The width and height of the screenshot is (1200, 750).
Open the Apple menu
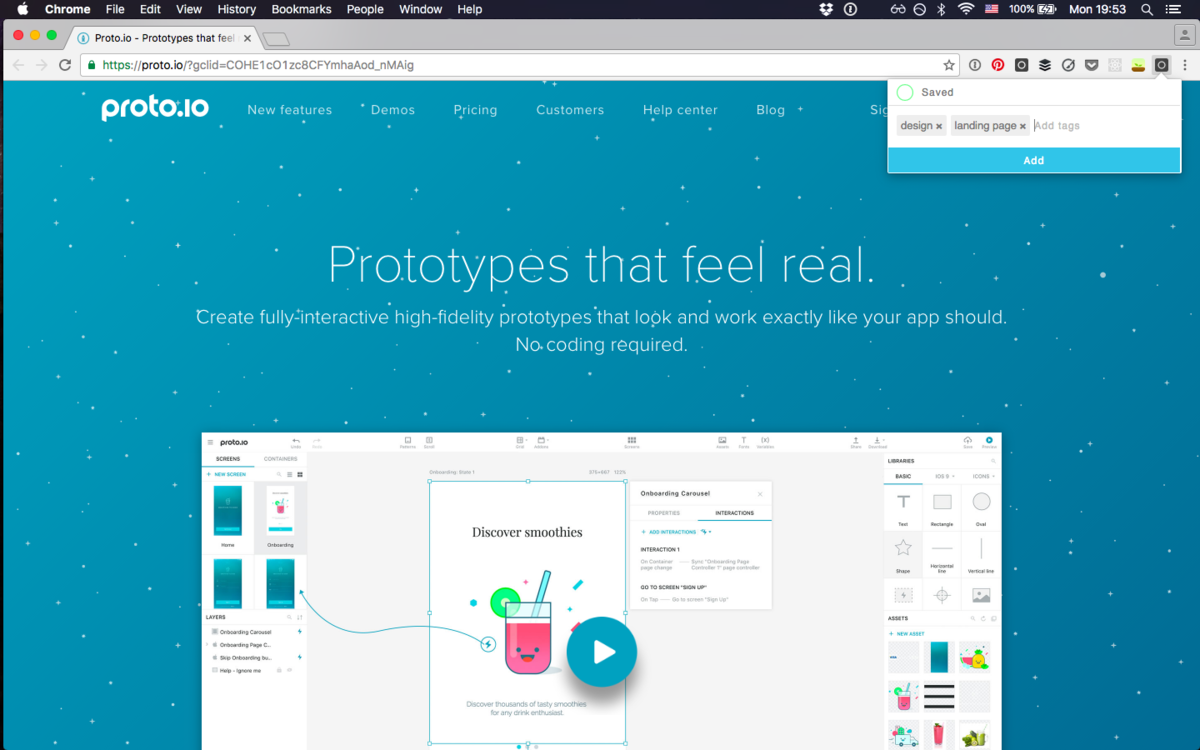pos(22,9)
